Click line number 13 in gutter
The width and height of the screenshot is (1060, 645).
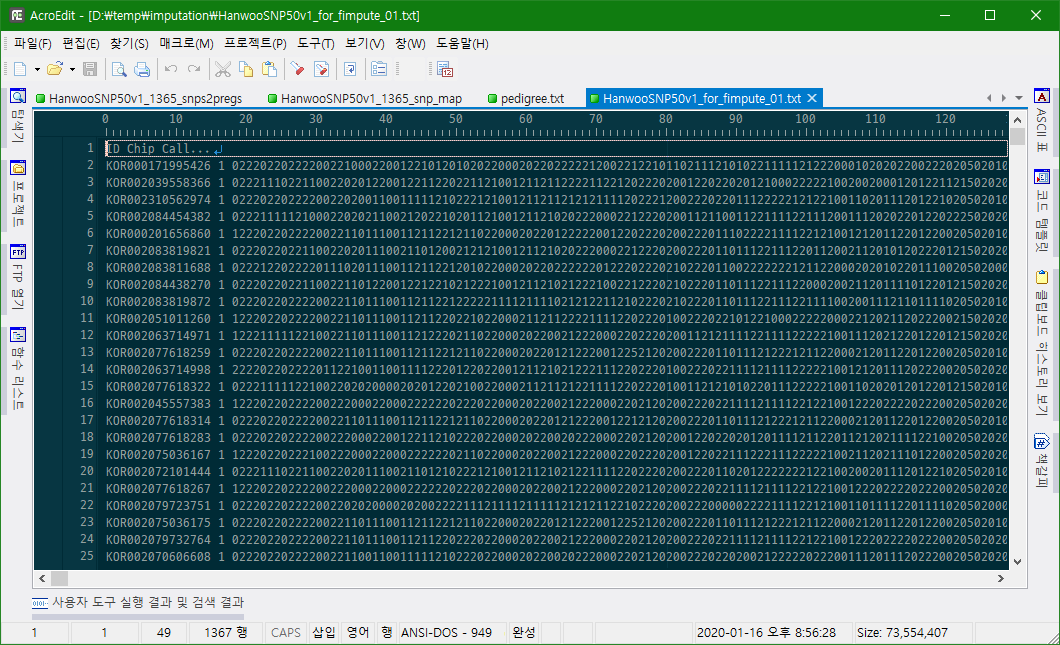pyautogui.click(x=87, y=352)
